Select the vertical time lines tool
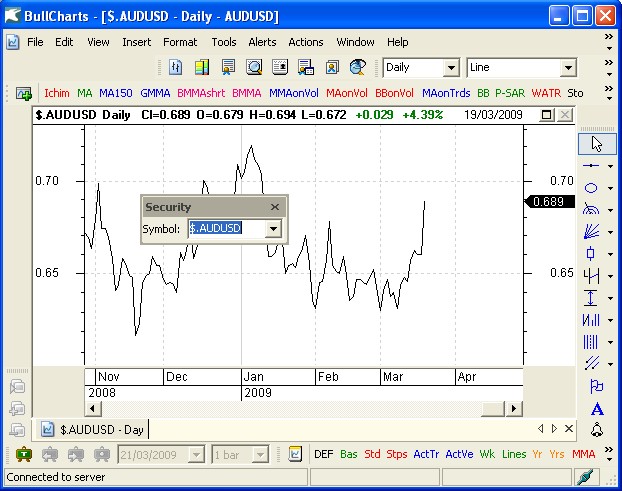 (x=591, y=341)
